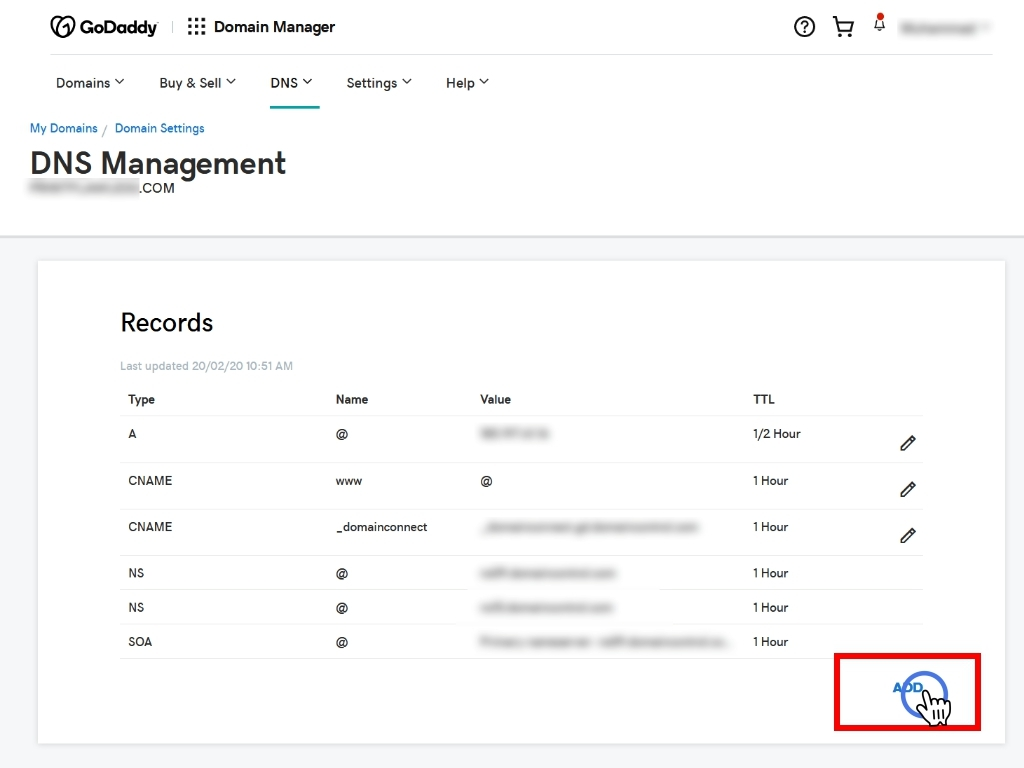Click the SOA record type cell
Viewport: 1024px width, 768px height.
[140, 642]
